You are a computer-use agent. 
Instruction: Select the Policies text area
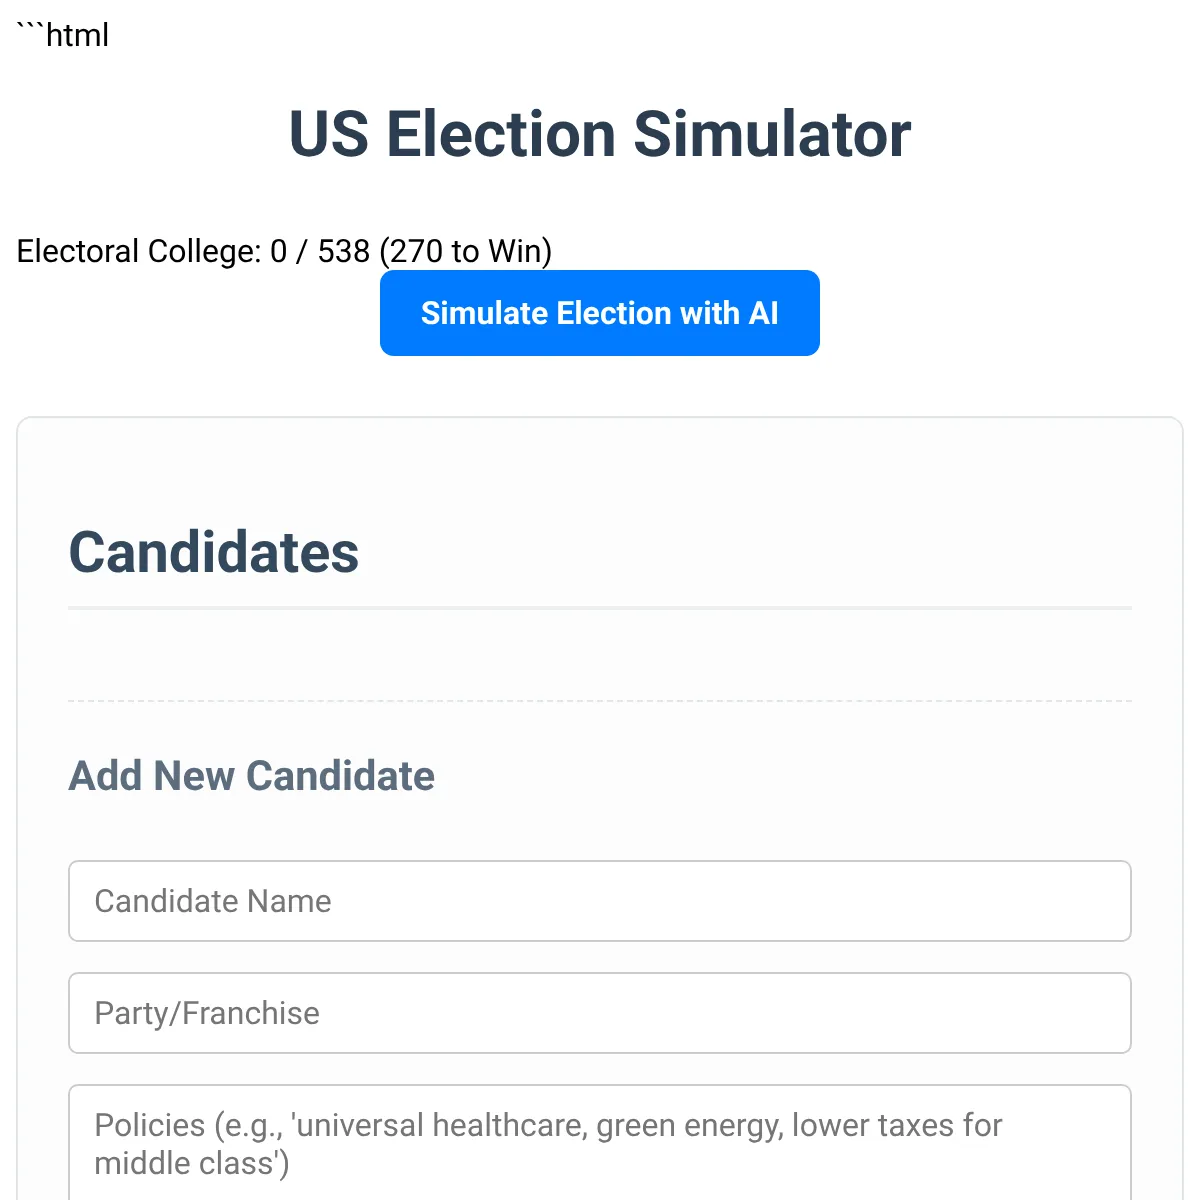[599, 1145]
